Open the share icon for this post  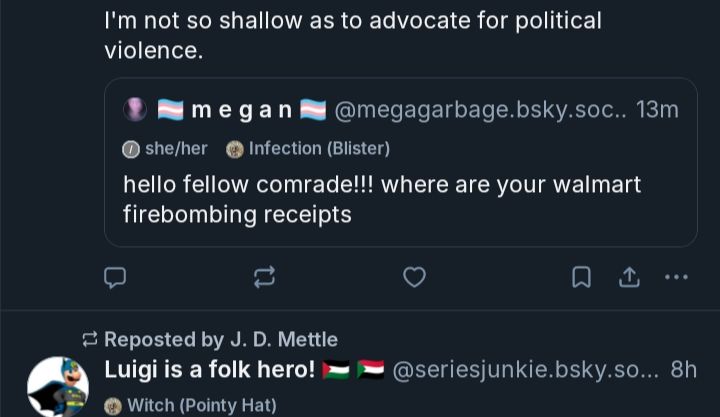pos(629,277)
